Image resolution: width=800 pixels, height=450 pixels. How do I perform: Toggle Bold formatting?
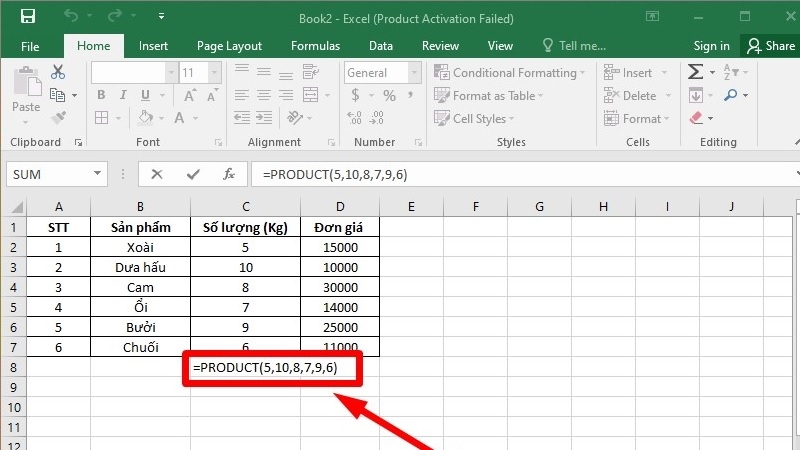(101, 95)
